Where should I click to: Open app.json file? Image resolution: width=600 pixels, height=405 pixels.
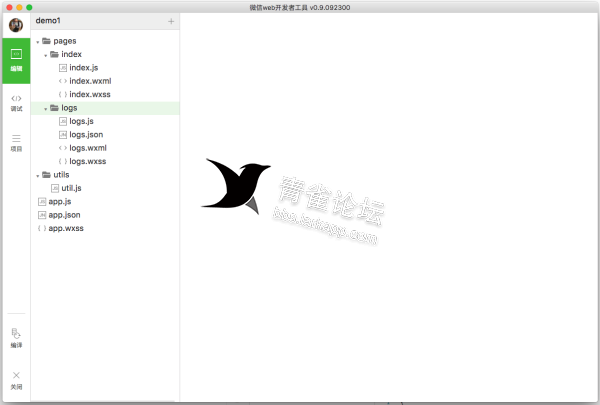(x=64, y=215)
